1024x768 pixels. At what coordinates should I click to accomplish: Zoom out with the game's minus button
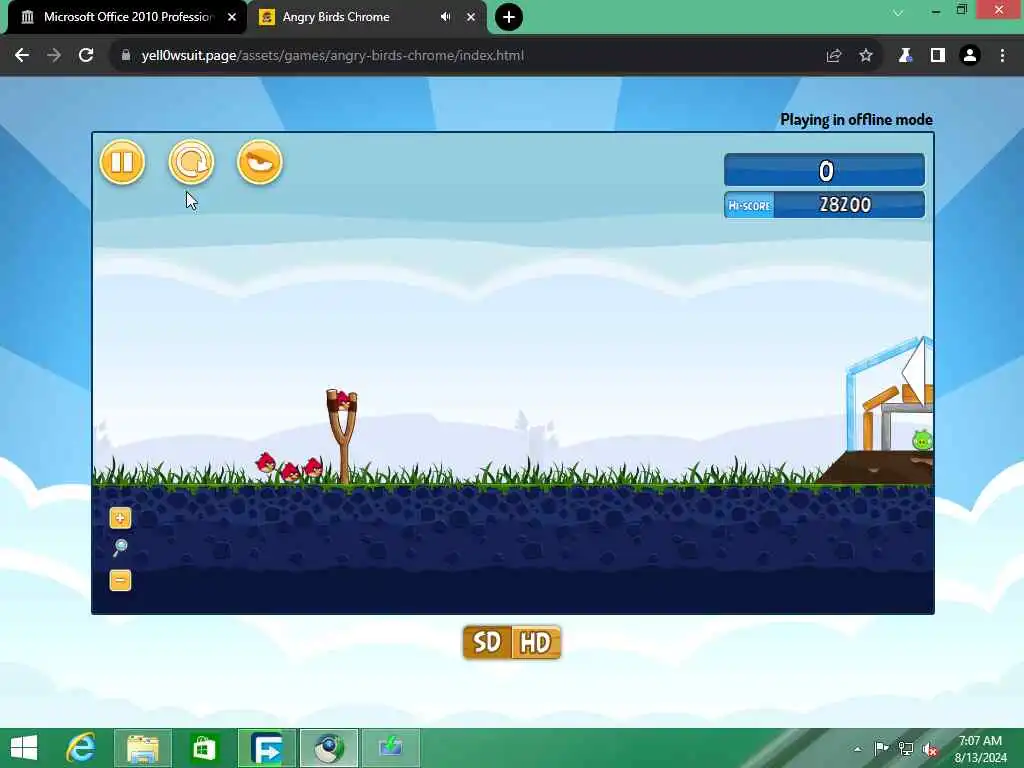(120, 580)
